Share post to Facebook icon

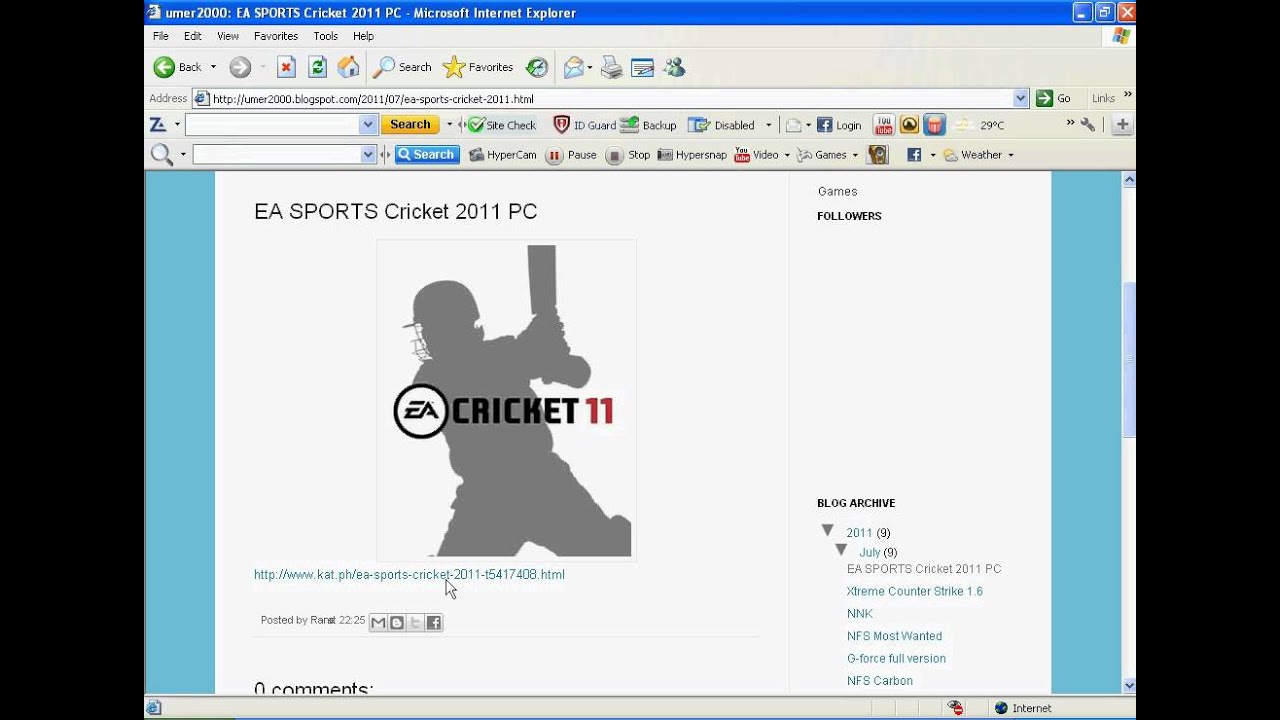(x=434, y=622)
